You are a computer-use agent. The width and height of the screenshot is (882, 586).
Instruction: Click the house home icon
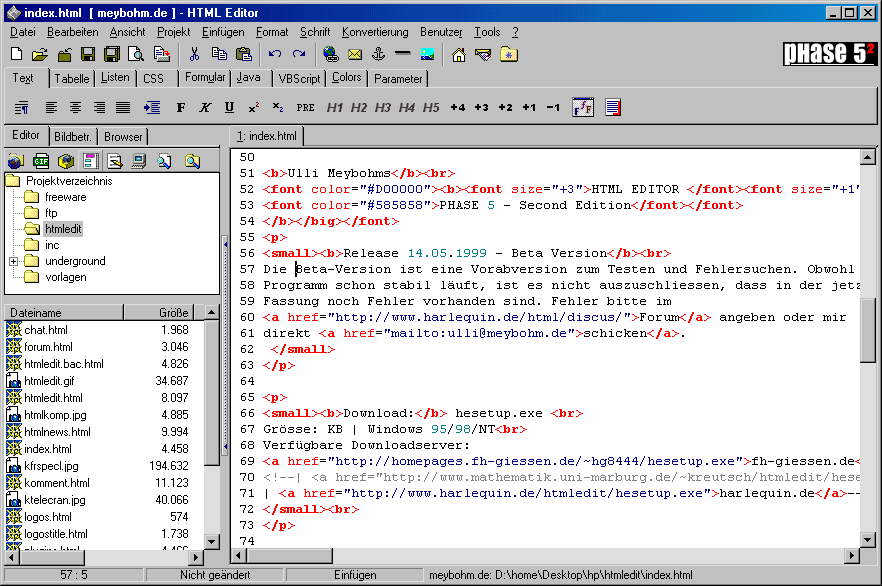tap(459, 55)
